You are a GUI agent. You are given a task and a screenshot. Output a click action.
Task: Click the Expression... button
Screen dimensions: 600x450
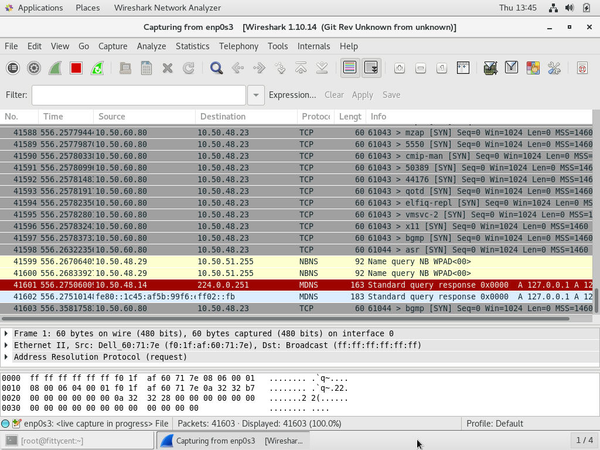point(292,95)
